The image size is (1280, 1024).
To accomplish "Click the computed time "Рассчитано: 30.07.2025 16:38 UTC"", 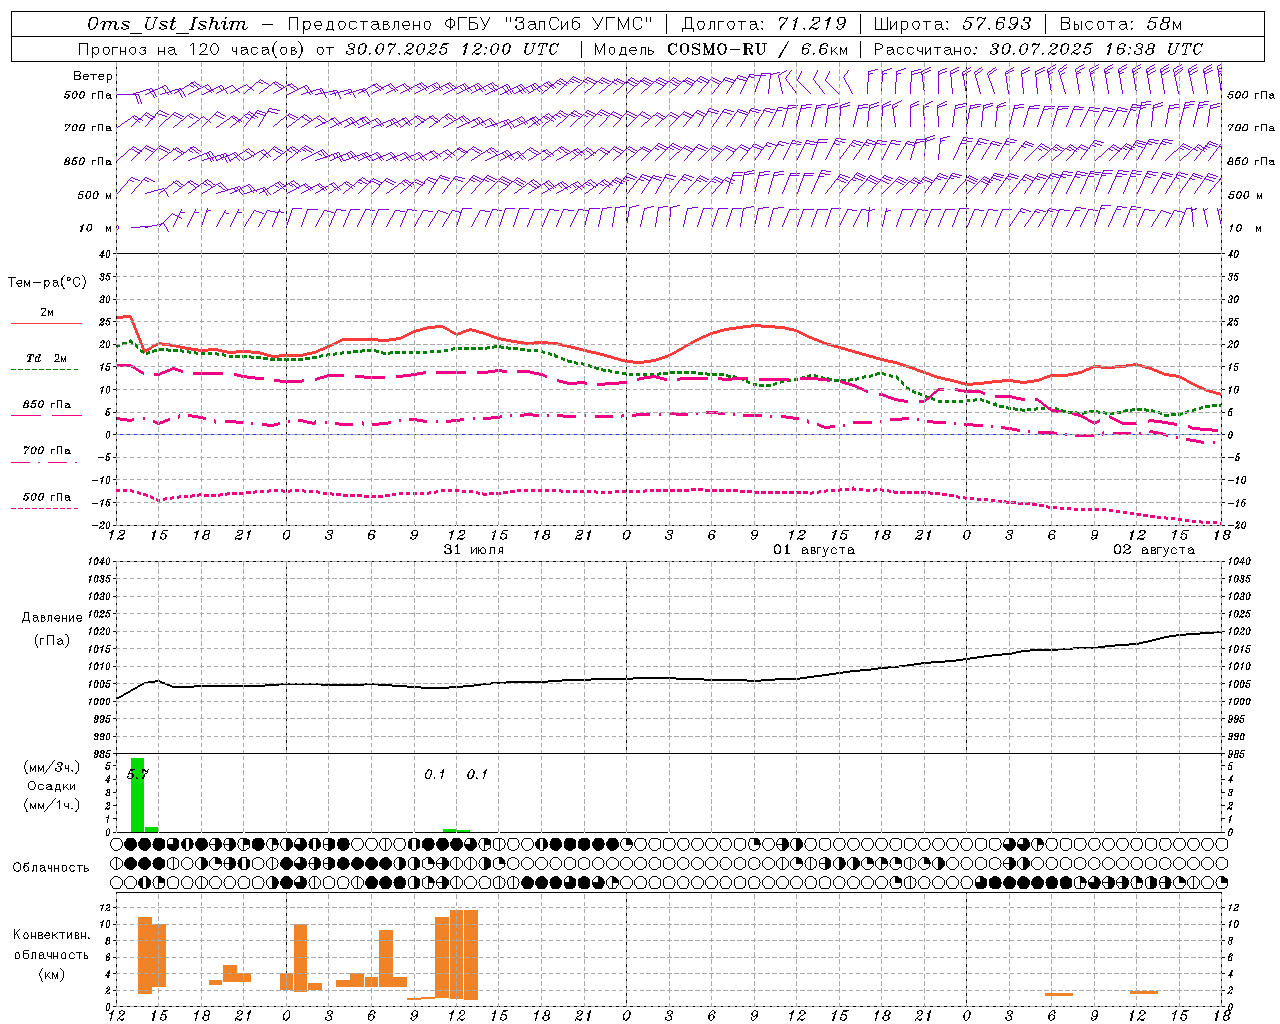I will pyautogui.click(x=1038, y=49).
